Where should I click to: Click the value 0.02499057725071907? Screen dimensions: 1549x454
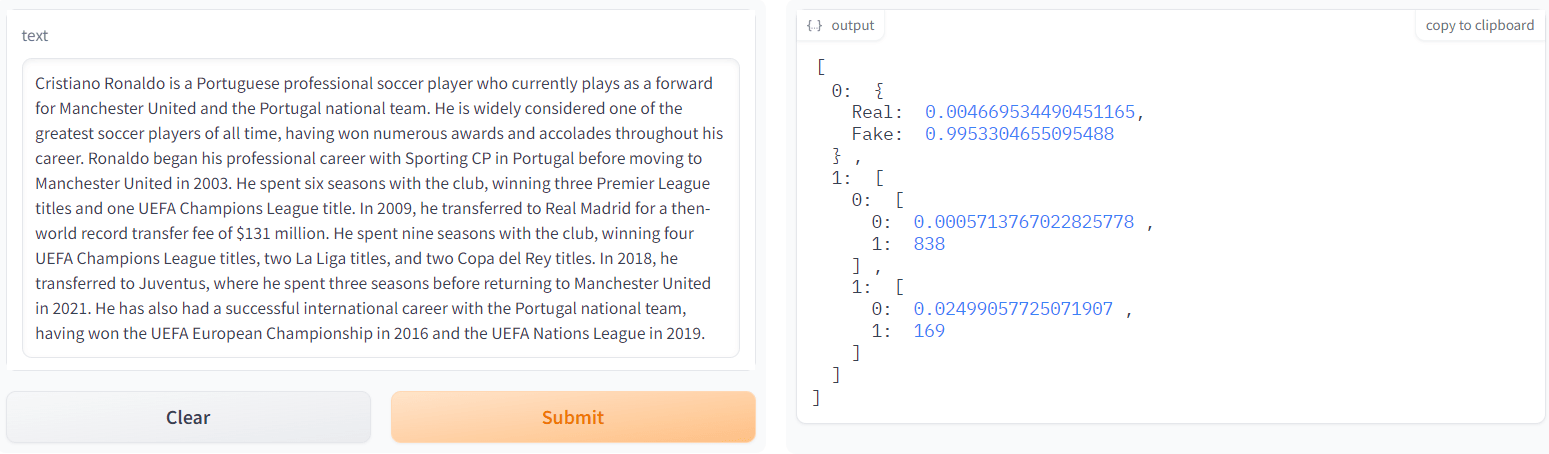[1013, 309]
